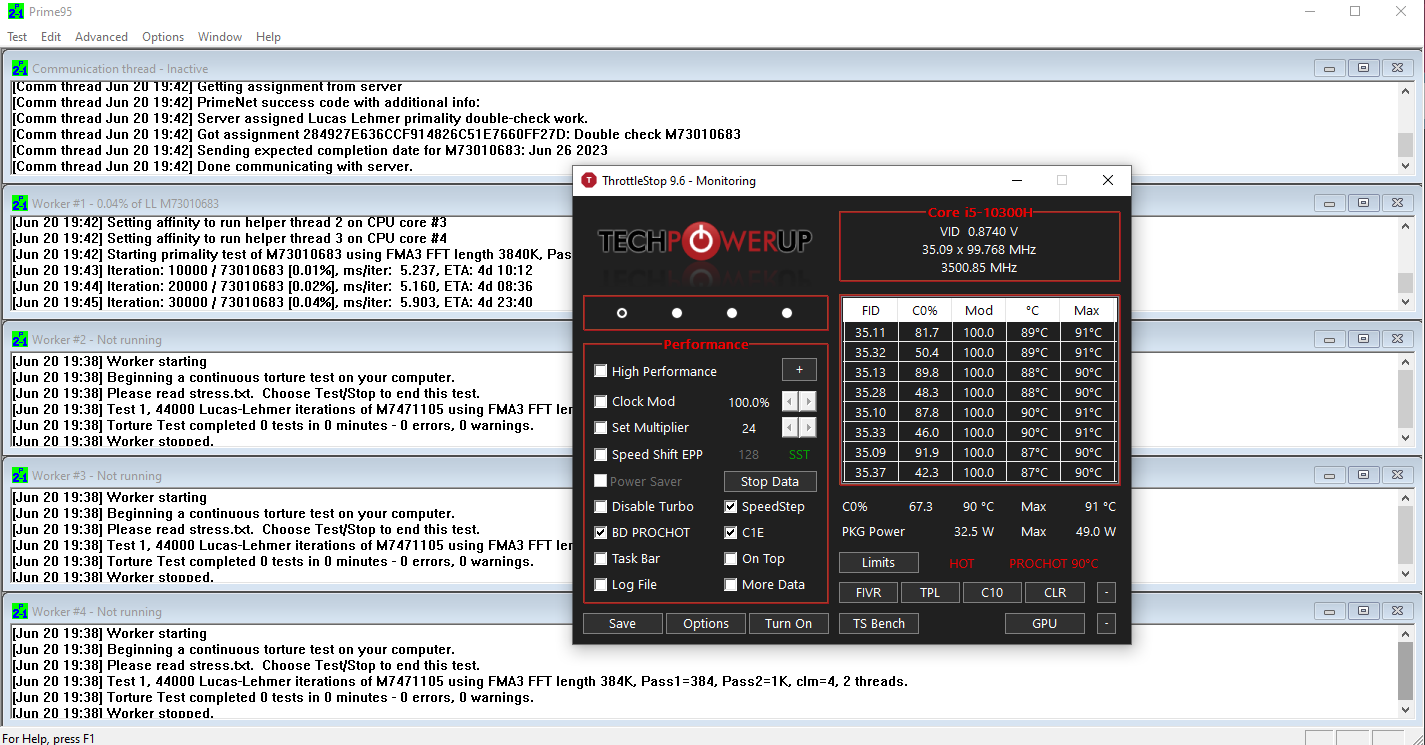Enable the Clock Mod checkbox

click(x=601, y=402)
